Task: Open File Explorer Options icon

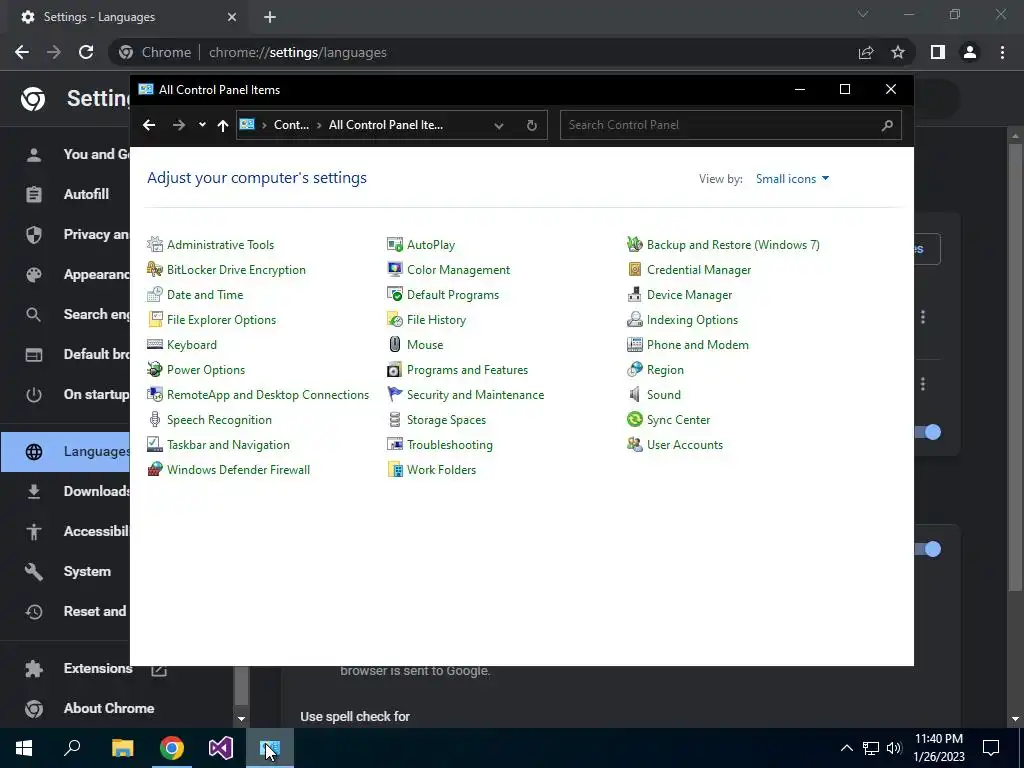Action: coord(155,319)
